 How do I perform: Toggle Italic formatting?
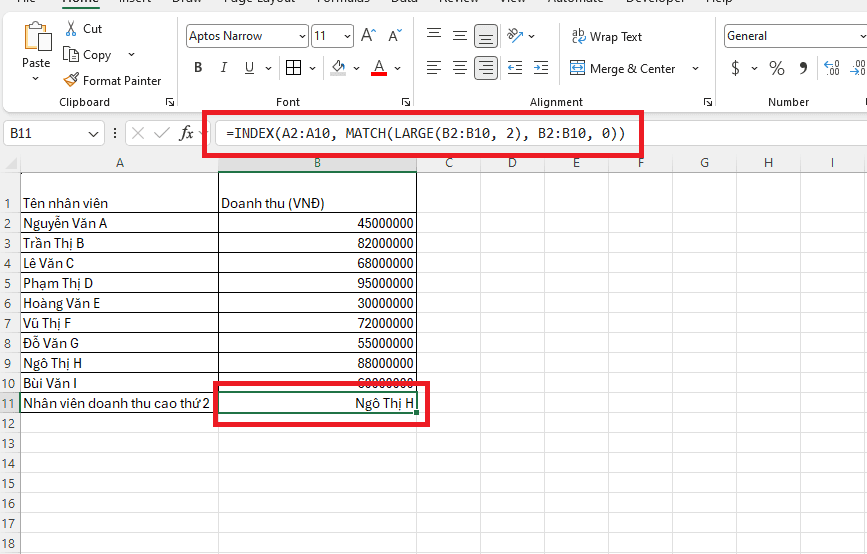[223, 67]
